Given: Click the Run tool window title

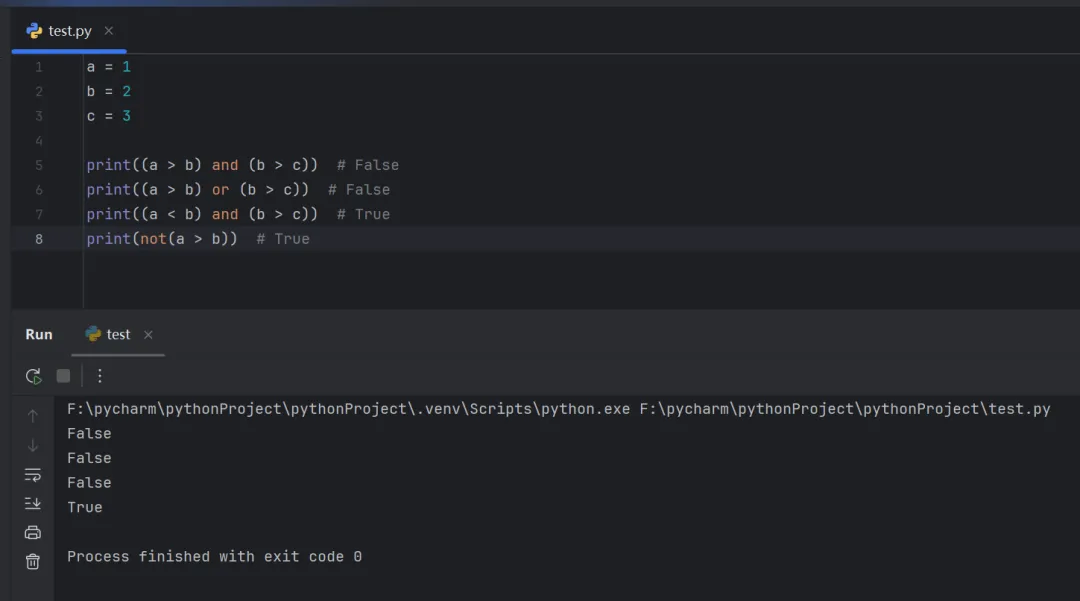Looking at the screenshot, I should coord(39,335).
